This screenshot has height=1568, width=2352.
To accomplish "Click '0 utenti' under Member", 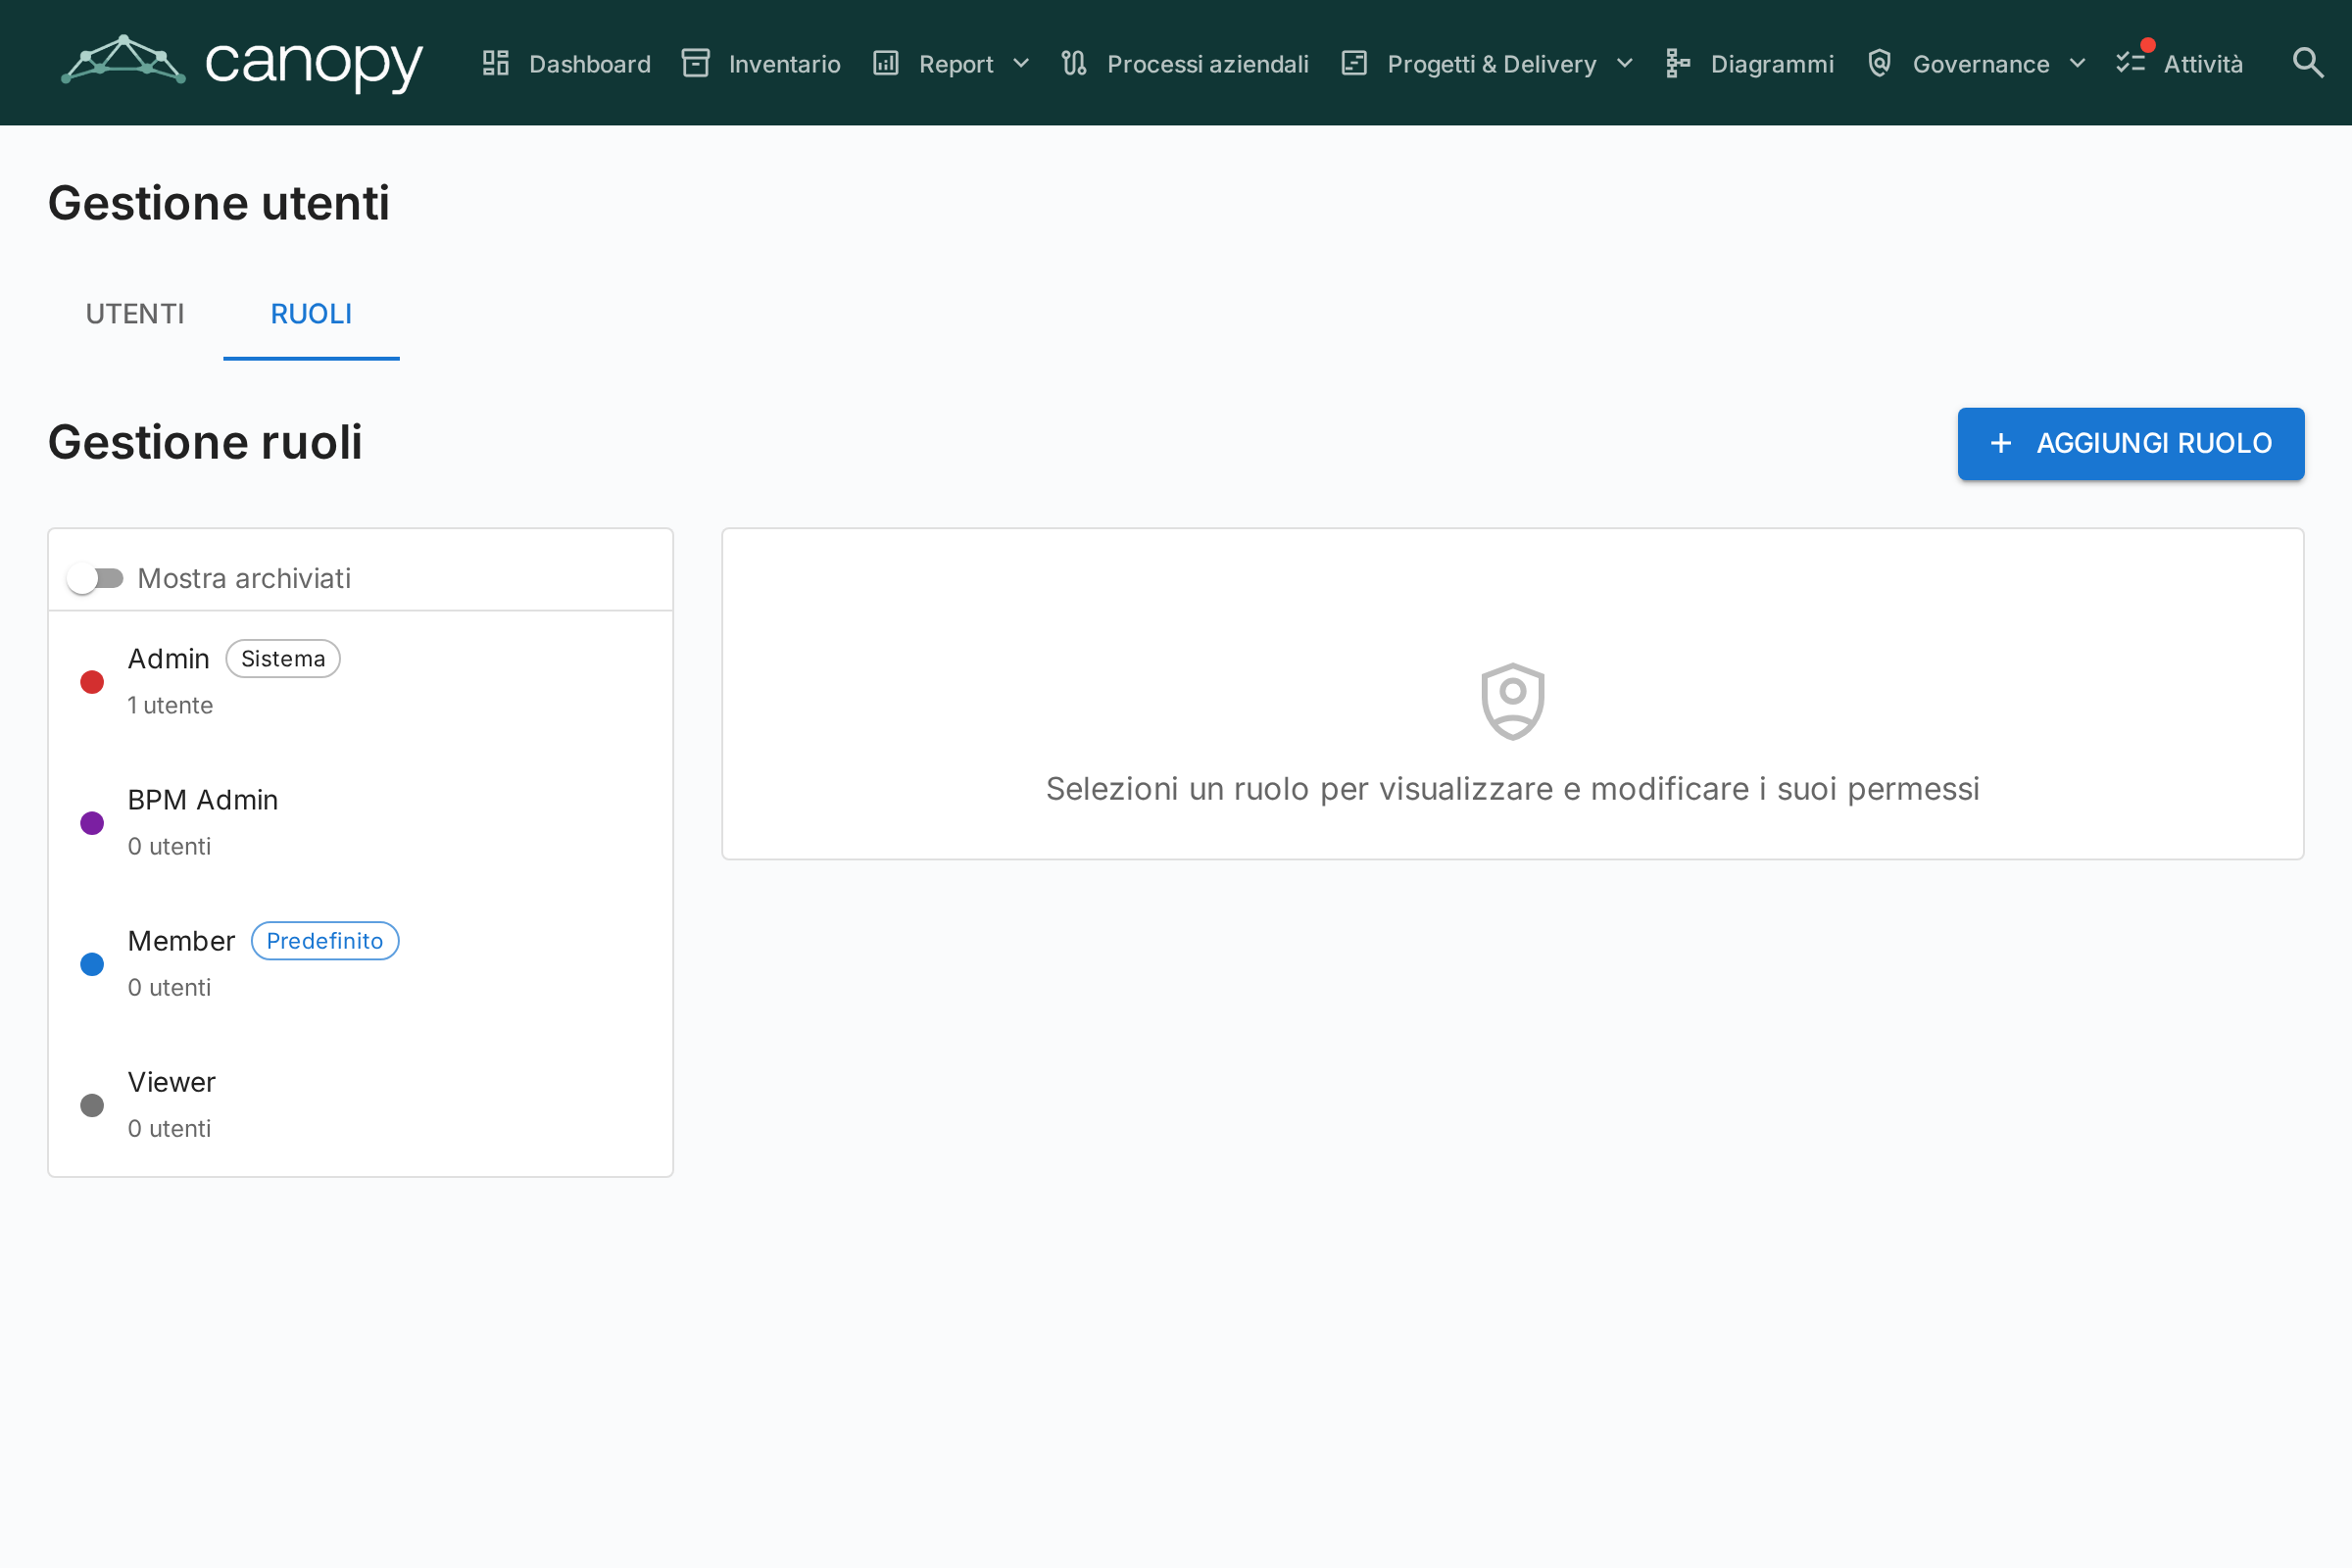I will pyautogui.click(x=170, y=987).
